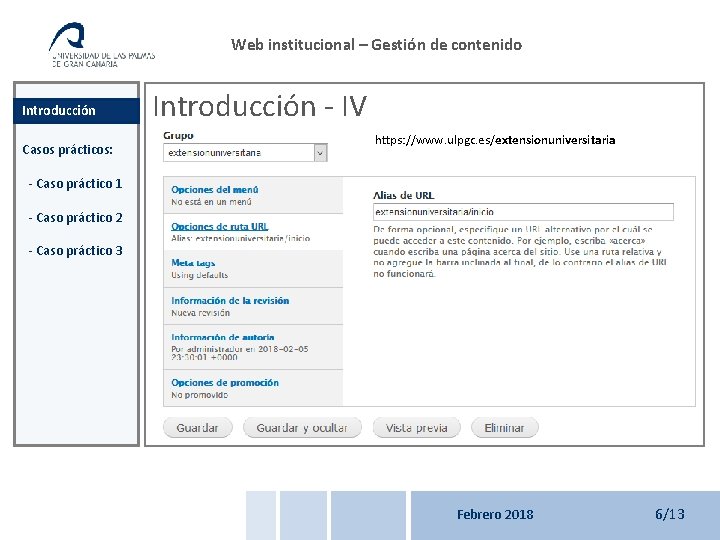Open Caso práctico 1 in sidebar
Image resolution: width=720 pixels, height=540 pixels.
(75, 184)
